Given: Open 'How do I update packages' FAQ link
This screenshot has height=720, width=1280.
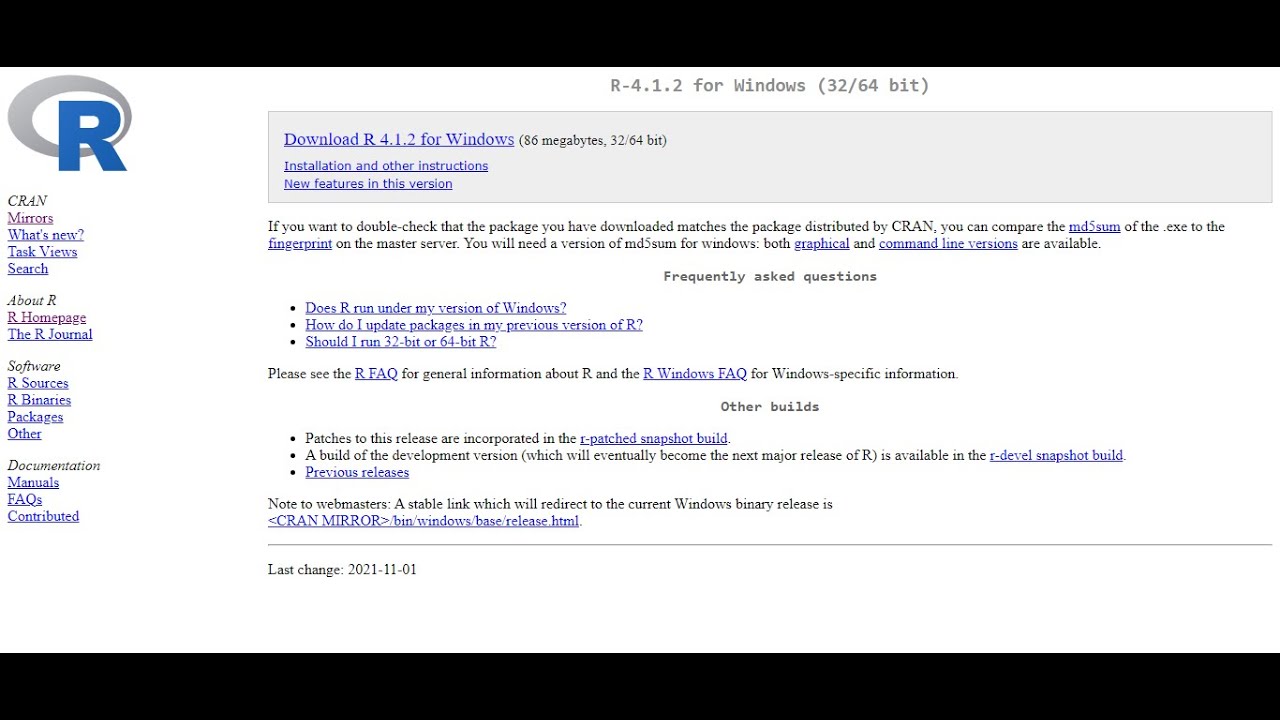Looking at the screenshot, I should 474,325.
